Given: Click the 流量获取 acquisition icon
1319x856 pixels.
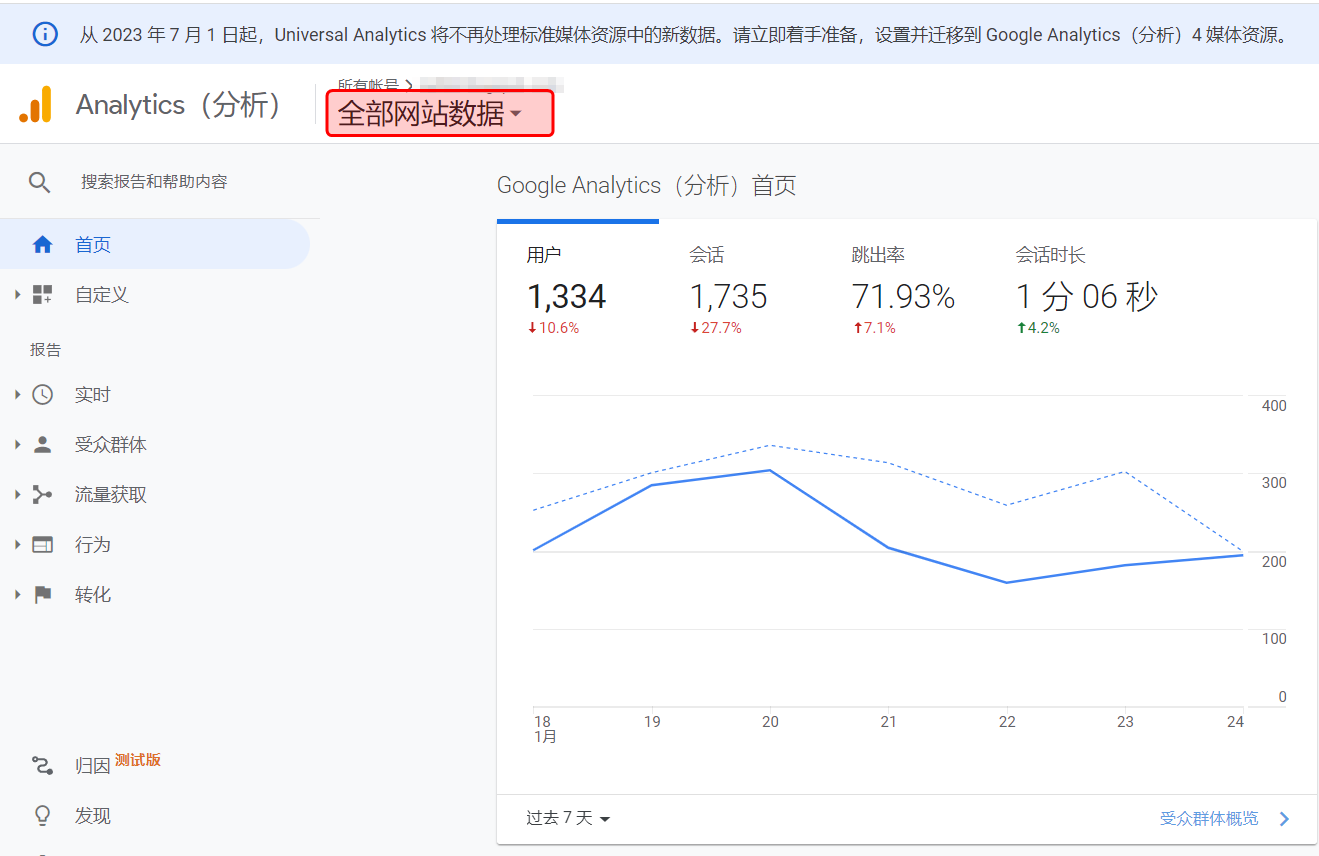Looking at the screenshot, I should [42, 495].
